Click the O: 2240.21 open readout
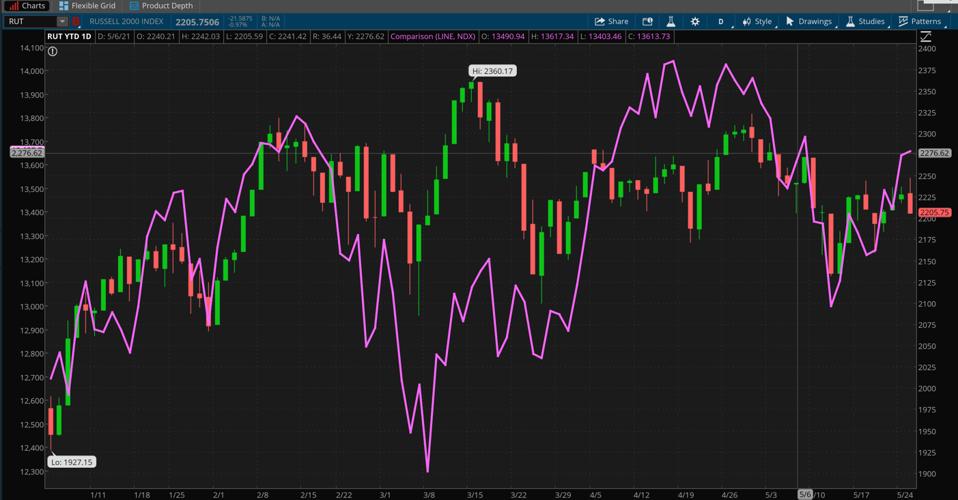The image size is (958, 500). pos(156,37)
